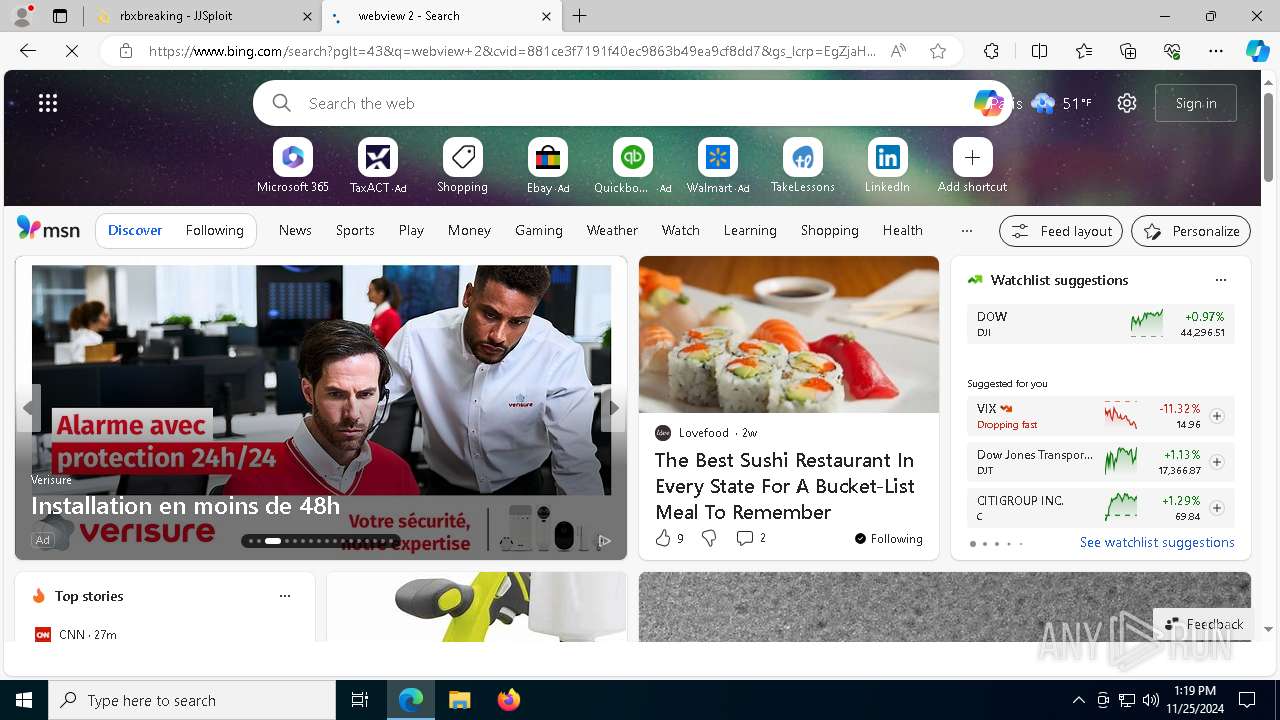
Task: Open Feed layout options
Action: coord(1061,231)
